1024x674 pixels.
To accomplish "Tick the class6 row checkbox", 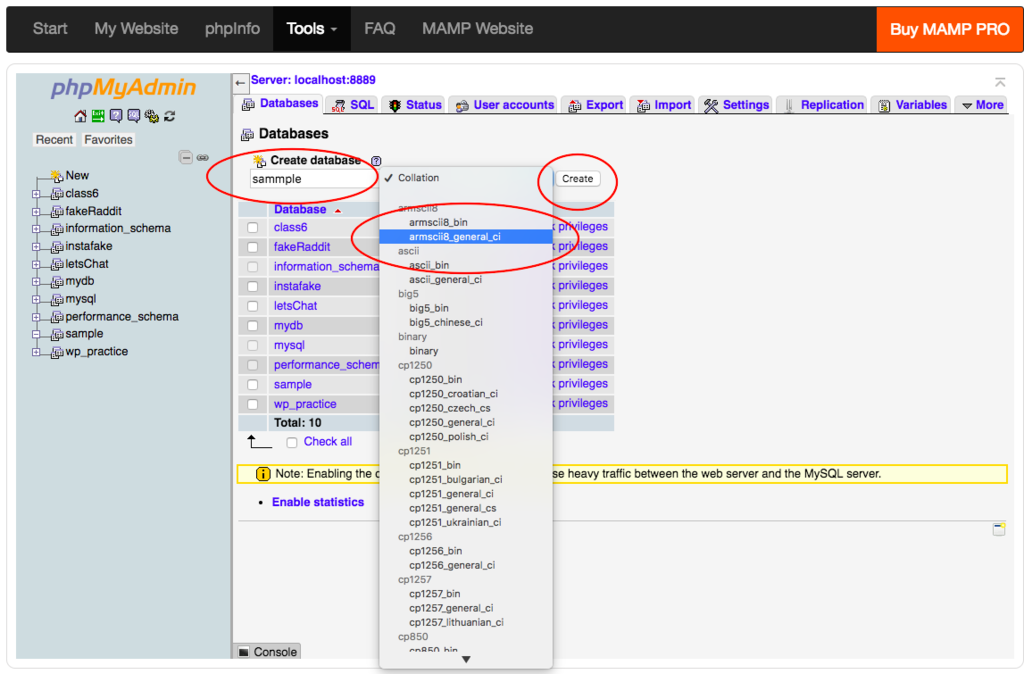I will click(x=253, y=228).
